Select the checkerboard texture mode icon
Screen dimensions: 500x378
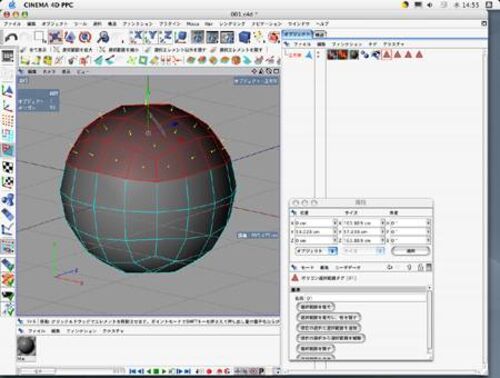[8, 166]
